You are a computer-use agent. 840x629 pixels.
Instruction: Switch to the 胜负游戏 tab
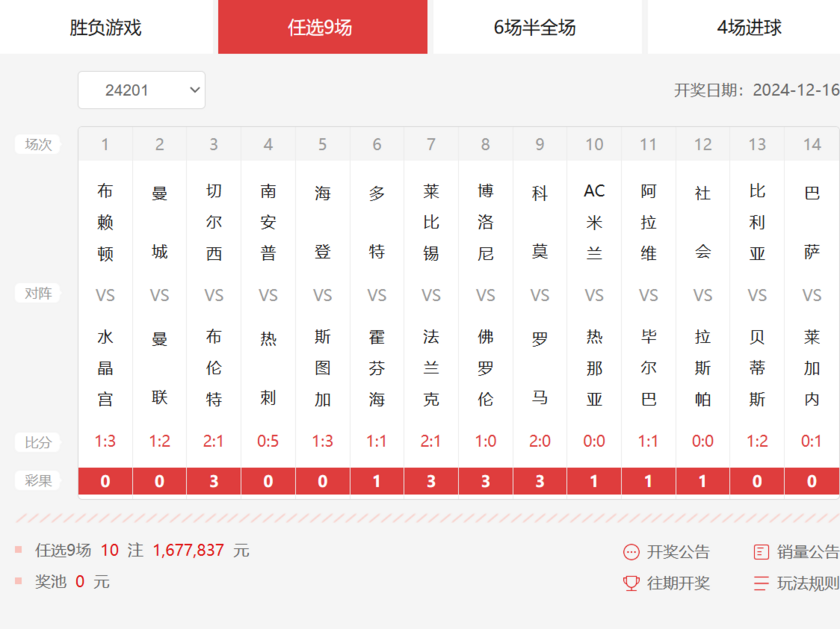(106, 27)
